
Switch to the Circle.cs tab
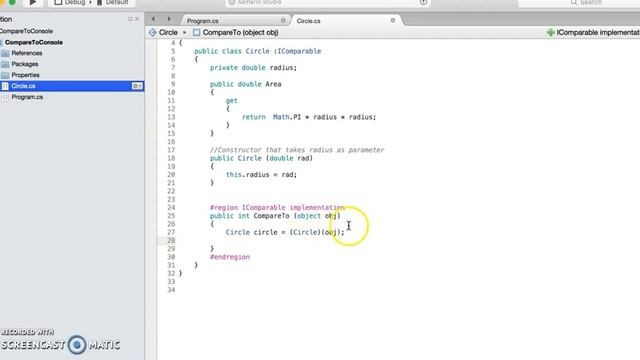[309, 21]
